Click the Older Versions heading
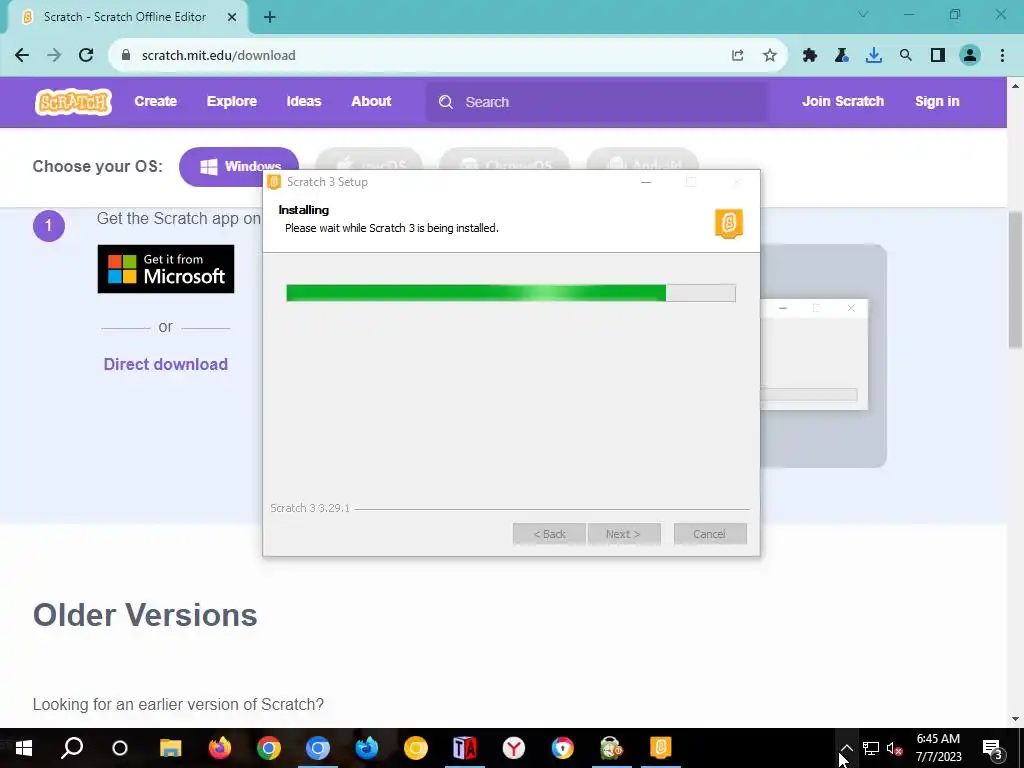 145,615
